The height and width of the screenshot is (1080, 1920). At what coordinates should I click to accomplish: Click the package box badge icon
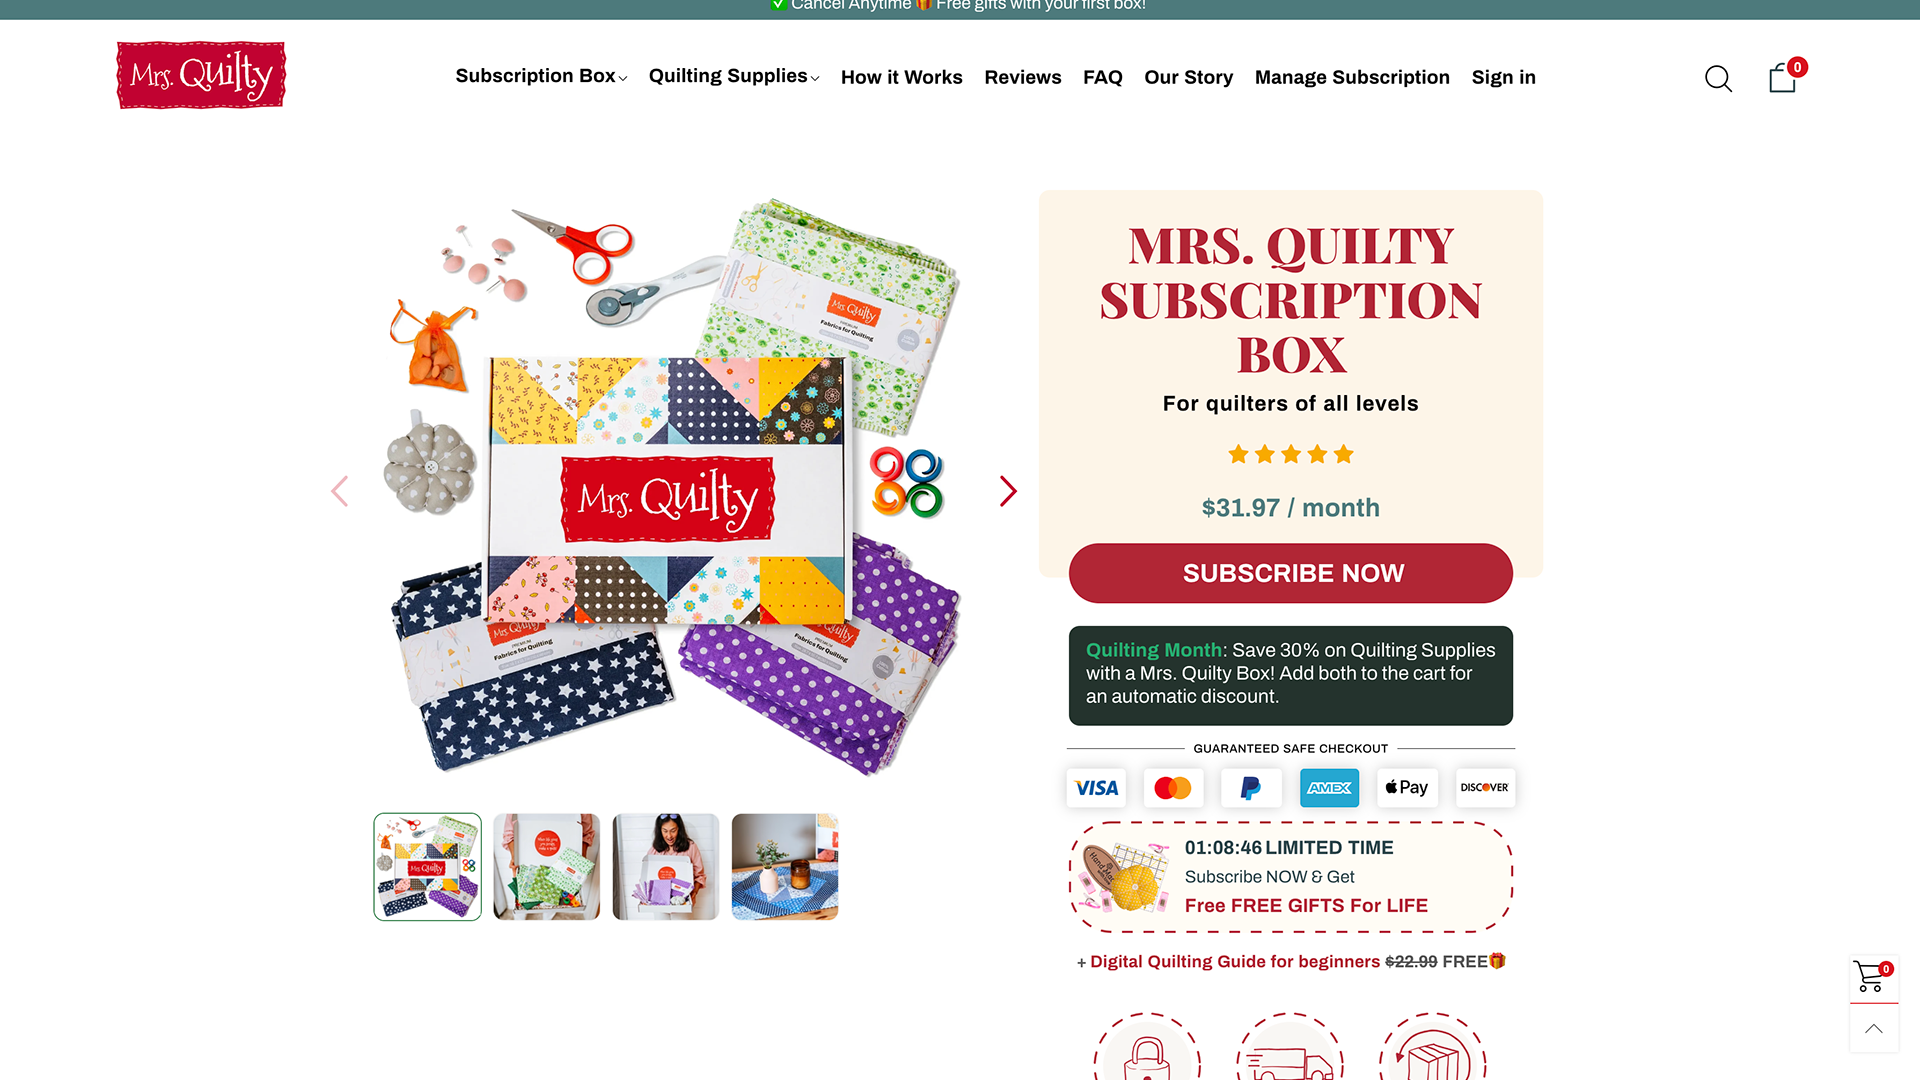(x=1433, y=1048)
